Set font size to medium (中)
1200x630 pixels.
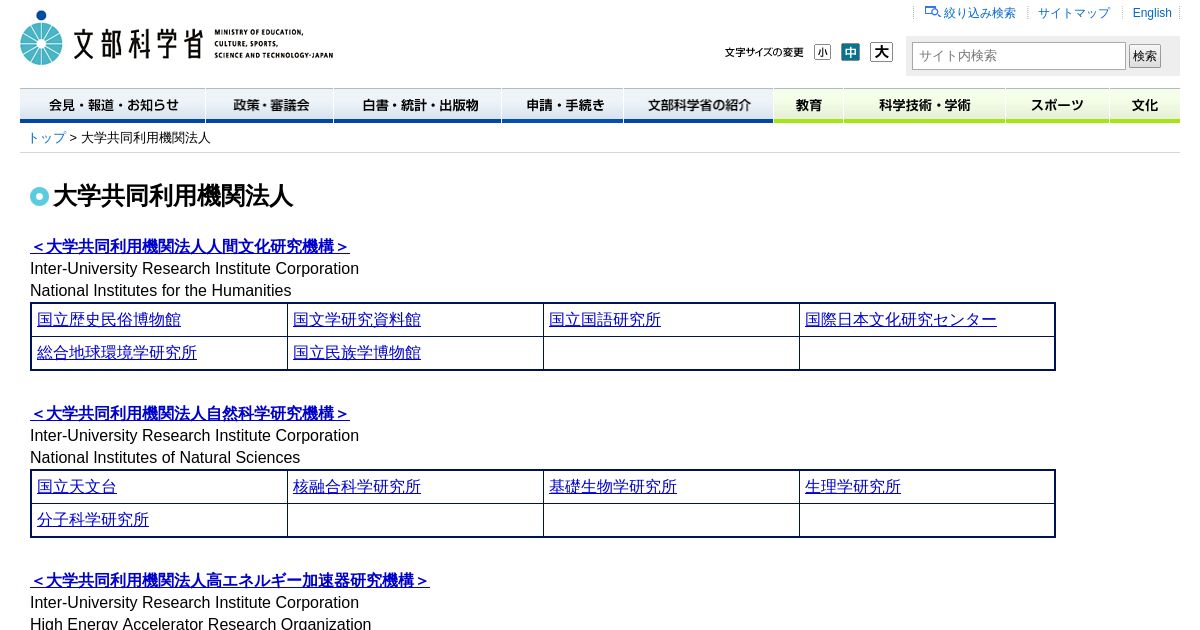tap(850, 52)
